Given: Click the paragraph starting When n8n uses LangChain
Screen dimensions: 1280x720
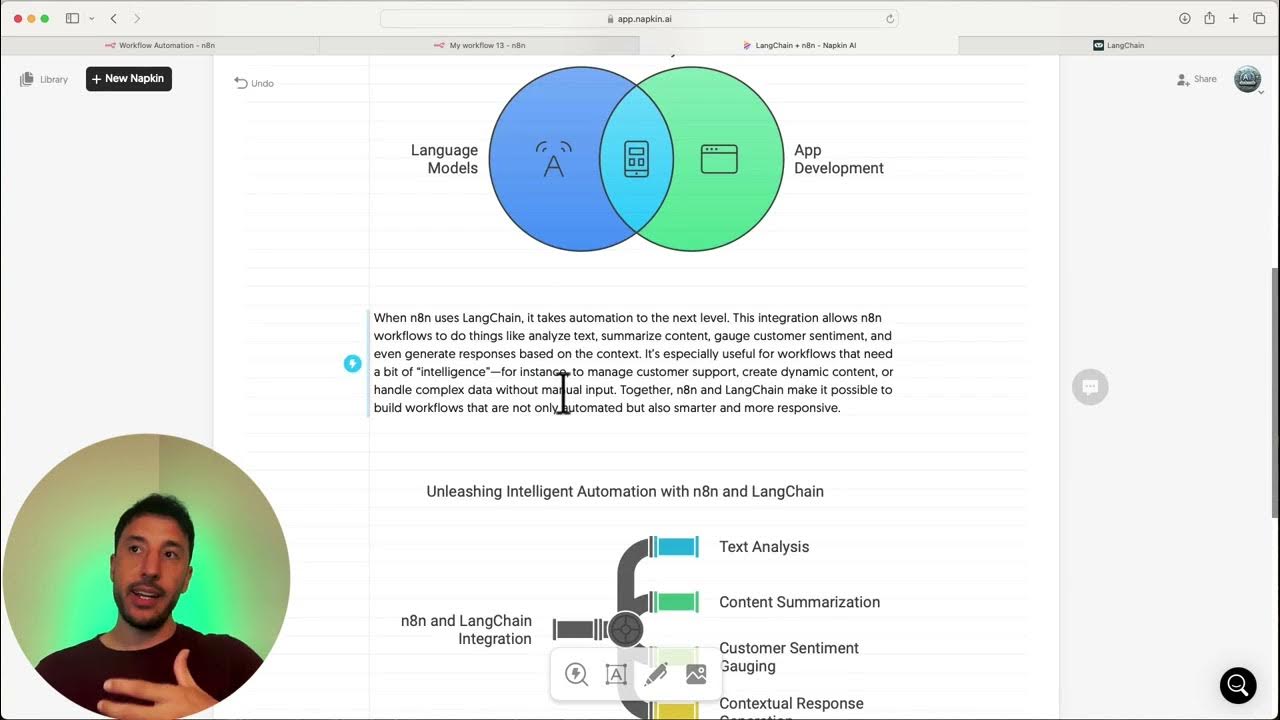Looking at the screenshot, I should click(634, 363).
